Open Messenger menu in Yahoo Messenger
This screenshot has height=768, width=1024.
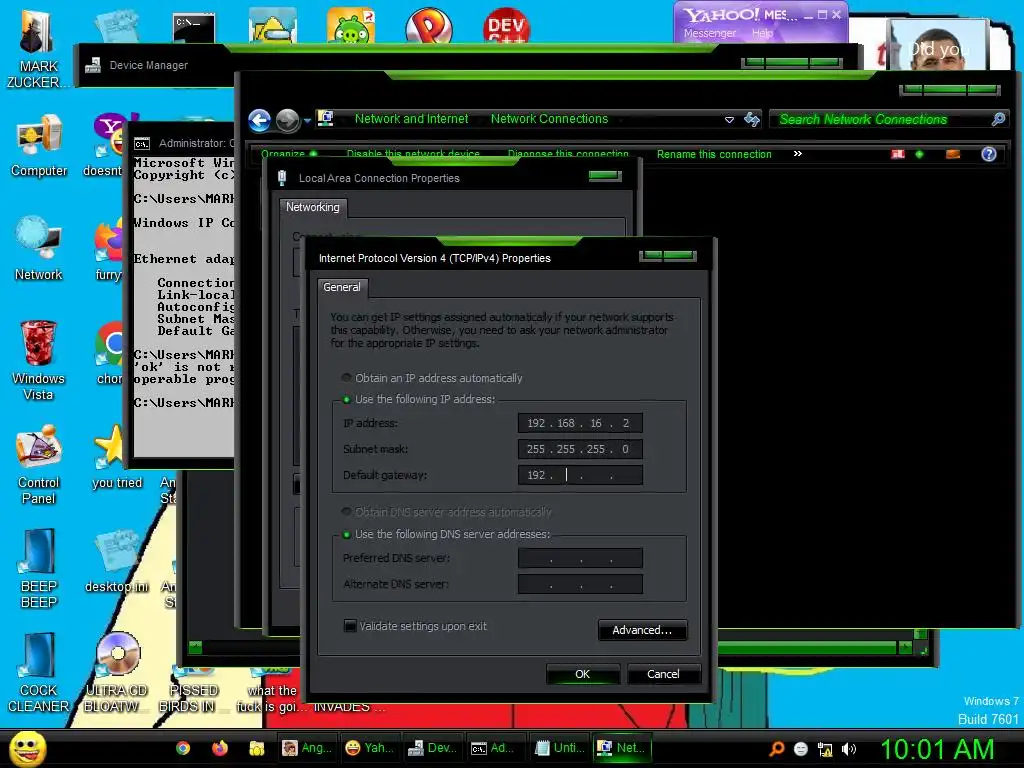[710, 33]
